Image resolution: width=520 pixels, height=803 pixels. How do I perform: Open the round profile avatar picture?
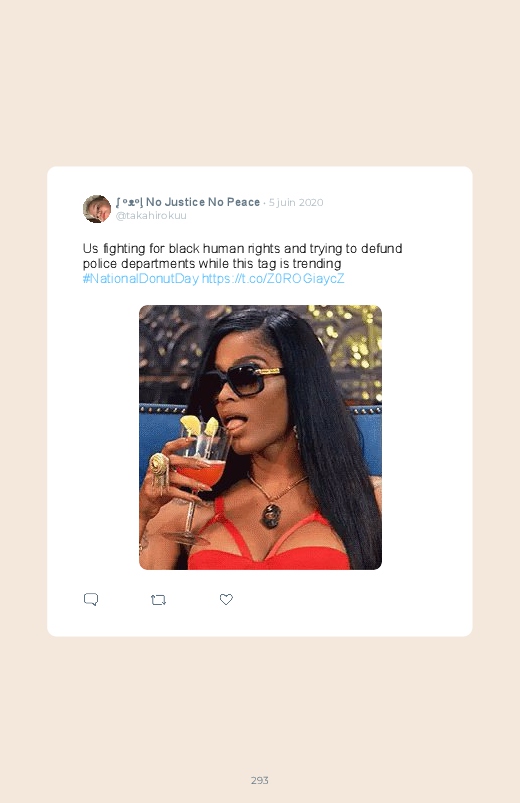[x=97, y=209]
